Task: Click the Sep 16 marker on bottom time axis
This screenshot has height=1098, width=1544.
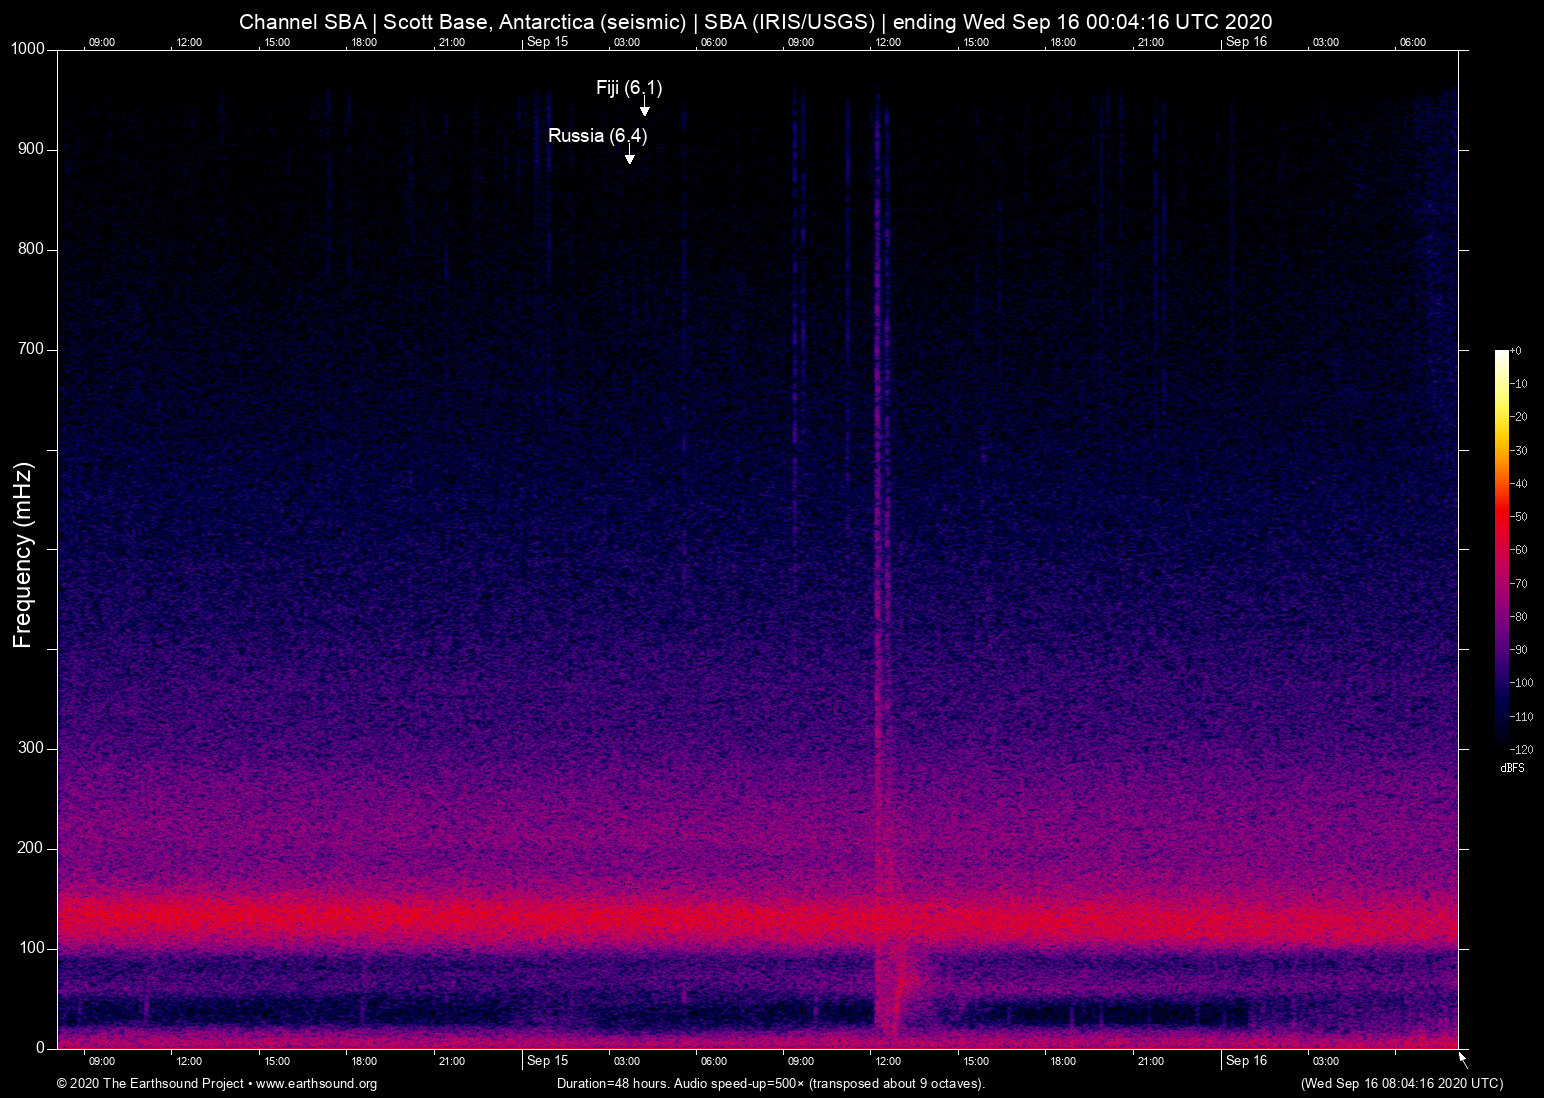Action: [1246, 1061]
